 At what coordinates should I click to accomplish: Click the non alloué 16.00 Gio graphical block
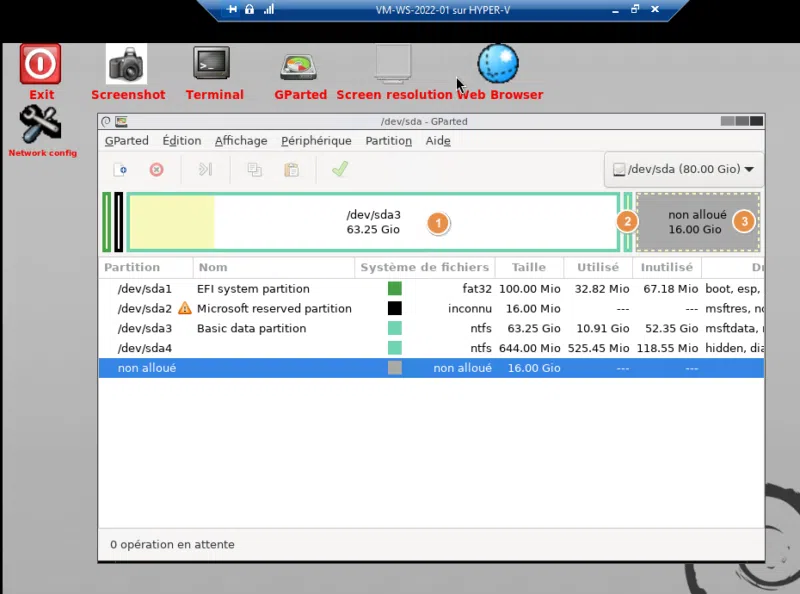[x=697, y=222]
